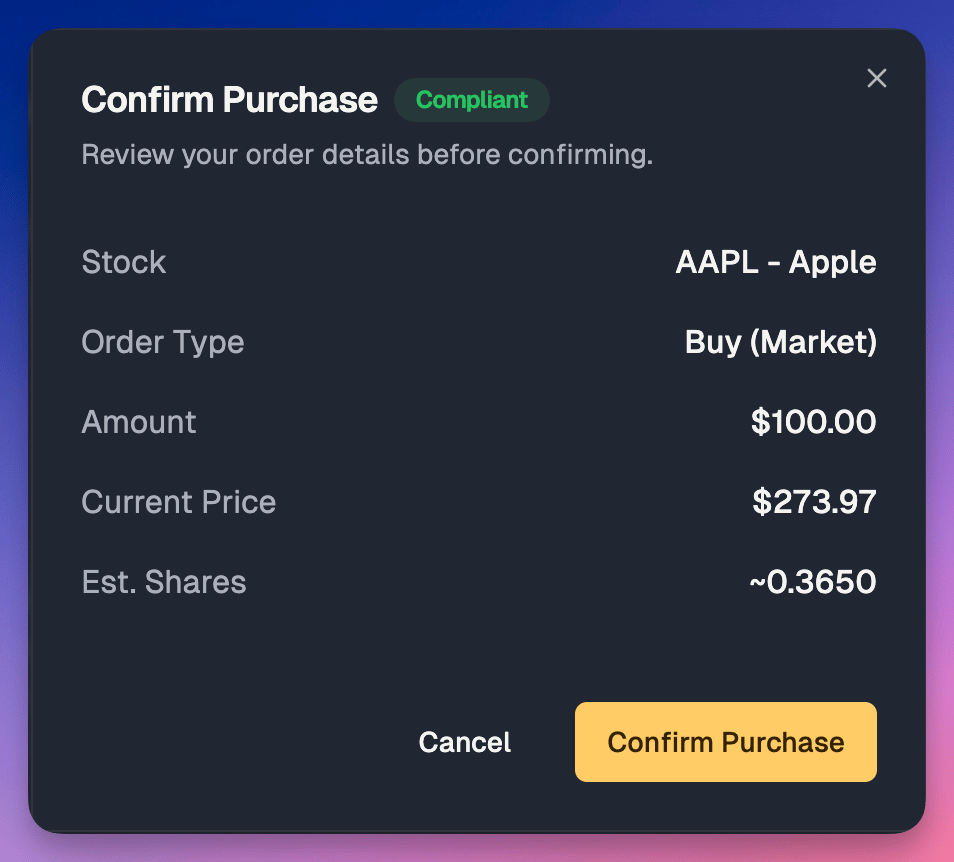Image resolution: width=954 pixels, height=862 pixels.
Task: Click the Buy (Market) order value
Action: click(x=781, y=342)
